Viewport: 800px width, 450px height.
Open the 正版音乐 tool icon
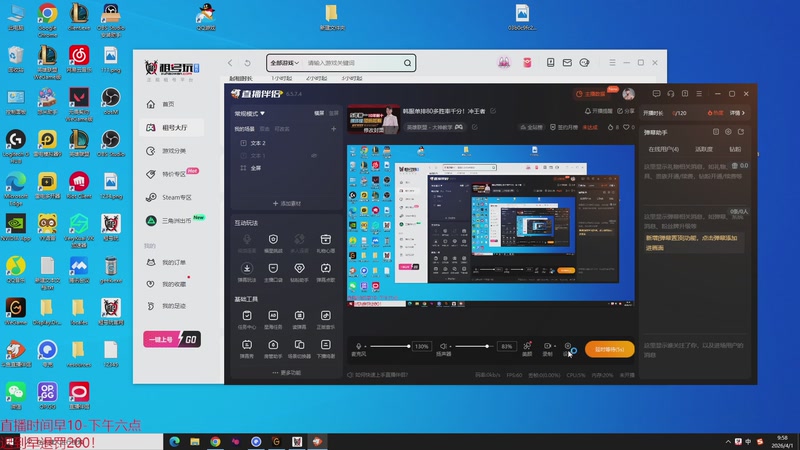click(x=326, y=315)
